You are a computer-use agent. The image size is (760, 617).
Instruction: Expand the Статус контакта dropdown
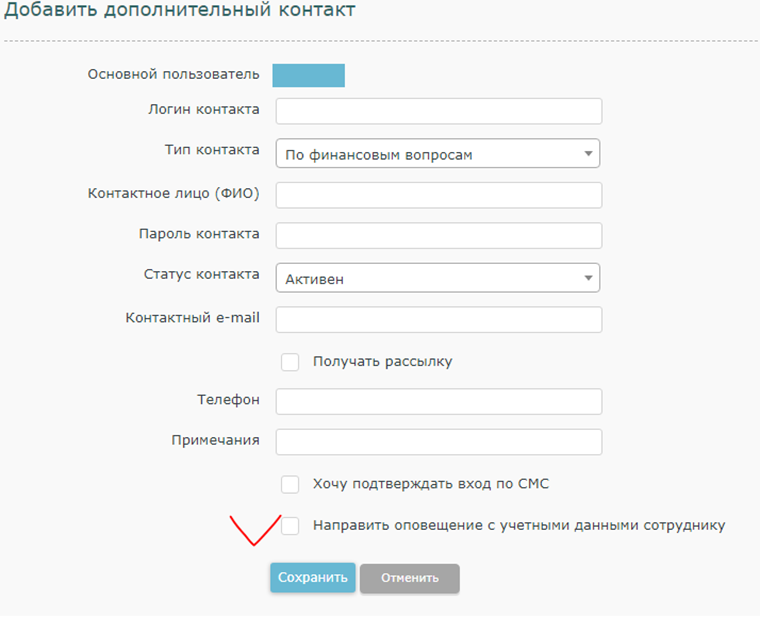tap(437, 278)
